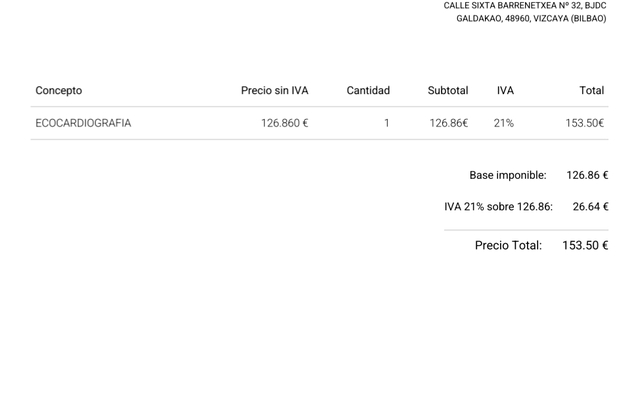Click the CALLE SIXTA BARRENETXEA address line
The image size is (640, 400).
pos(524,6)
